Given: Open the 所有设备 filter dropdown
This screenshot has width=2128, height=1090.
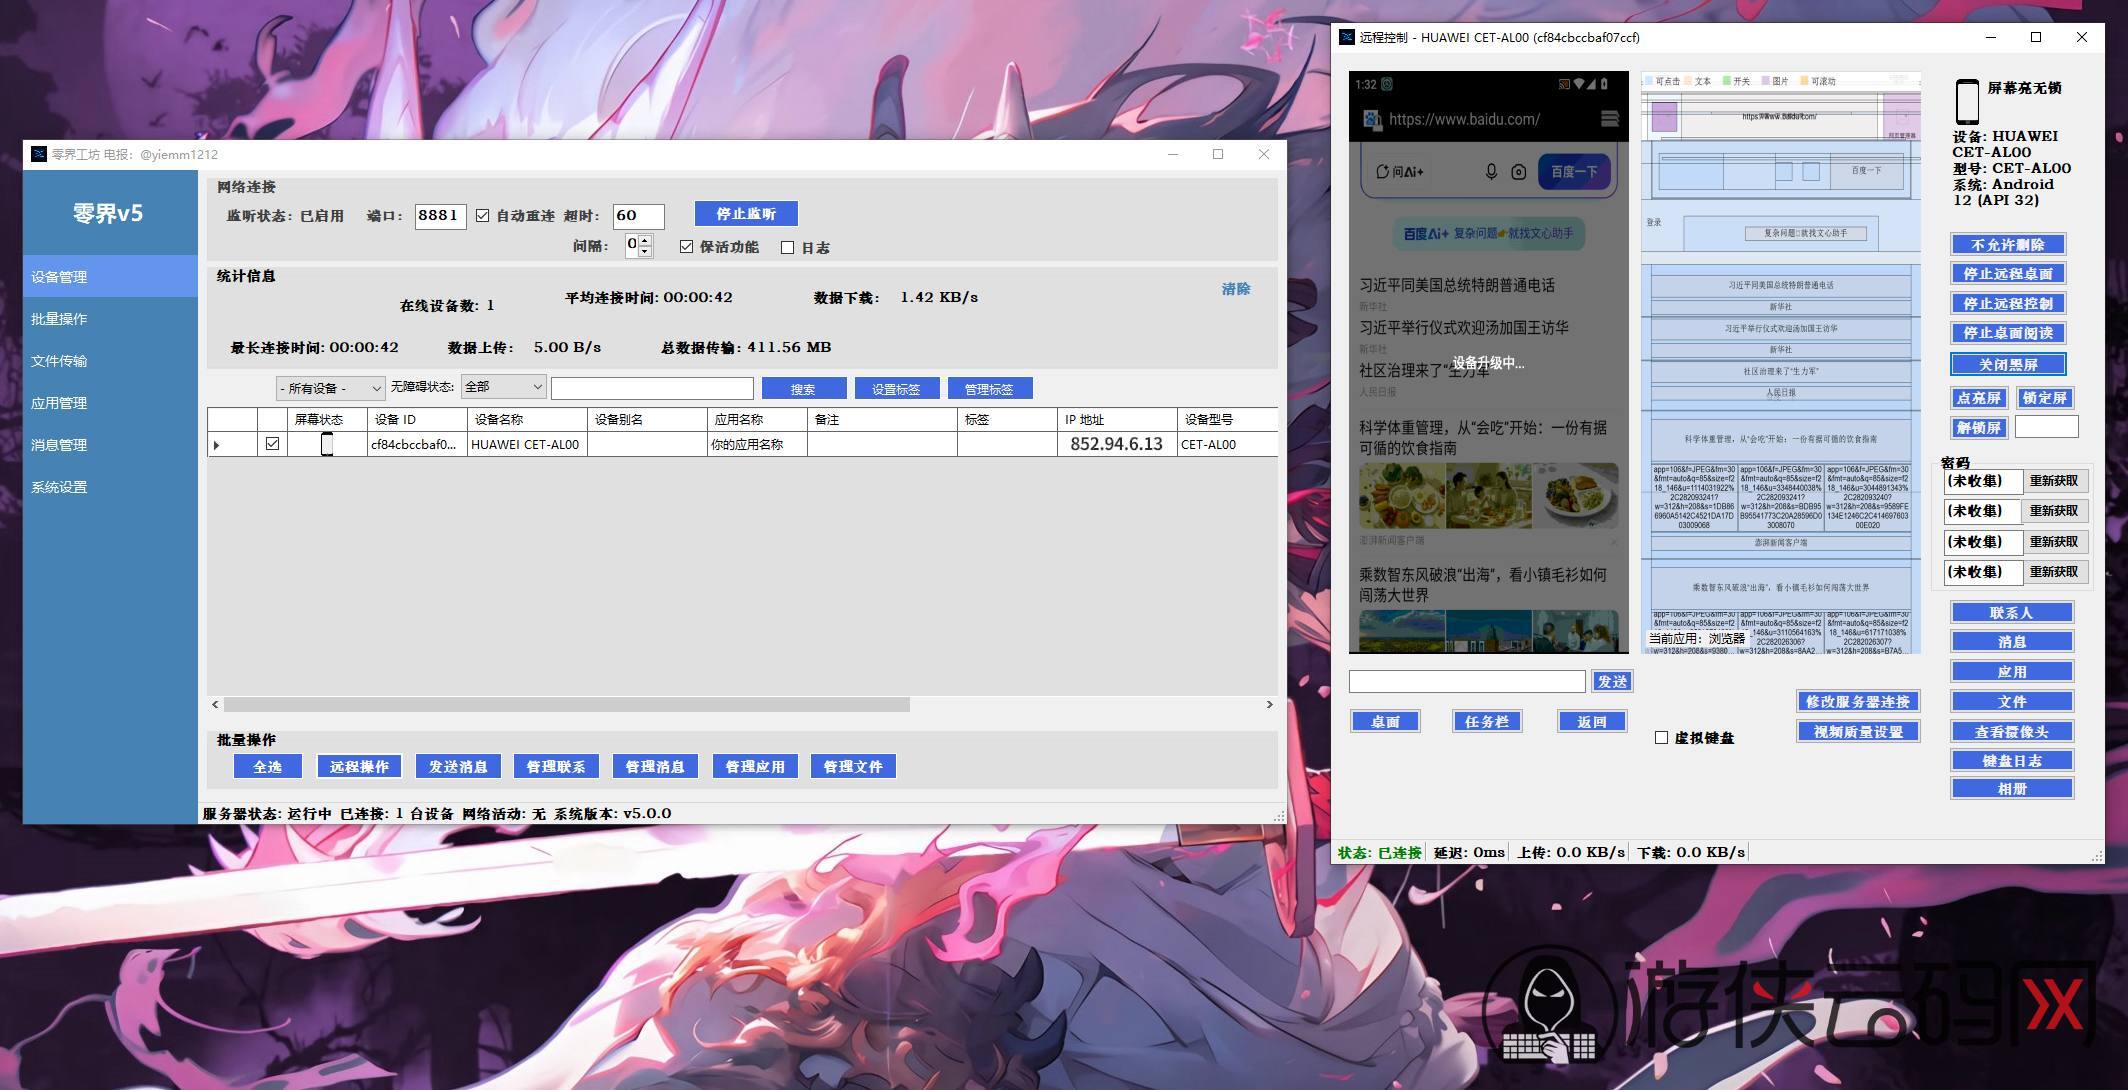Looking at the screenshot, I should coord(330,388).
